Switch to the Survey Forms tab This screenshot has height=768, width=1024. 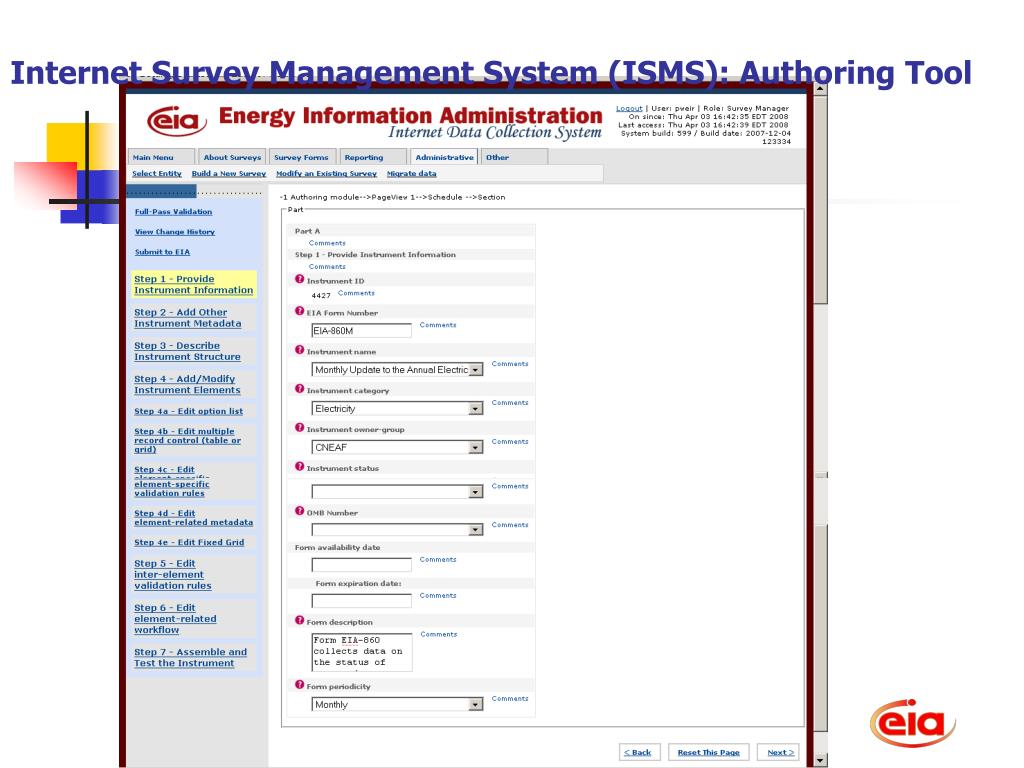[302, 157]
